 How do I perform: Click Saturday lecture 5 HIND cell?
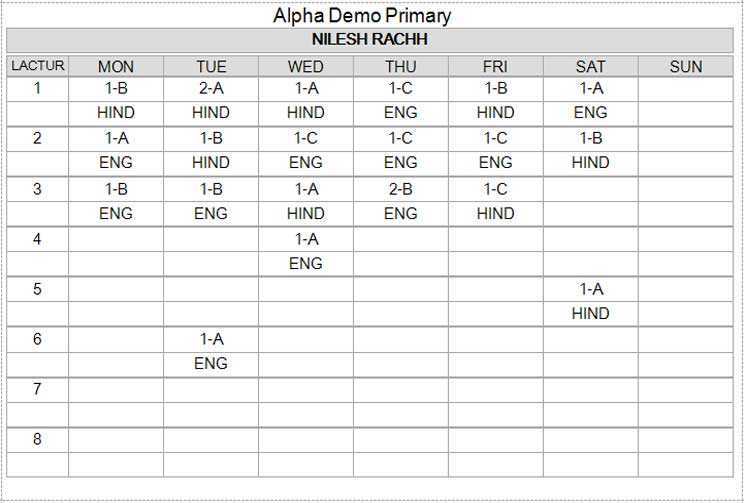(591, 313)
